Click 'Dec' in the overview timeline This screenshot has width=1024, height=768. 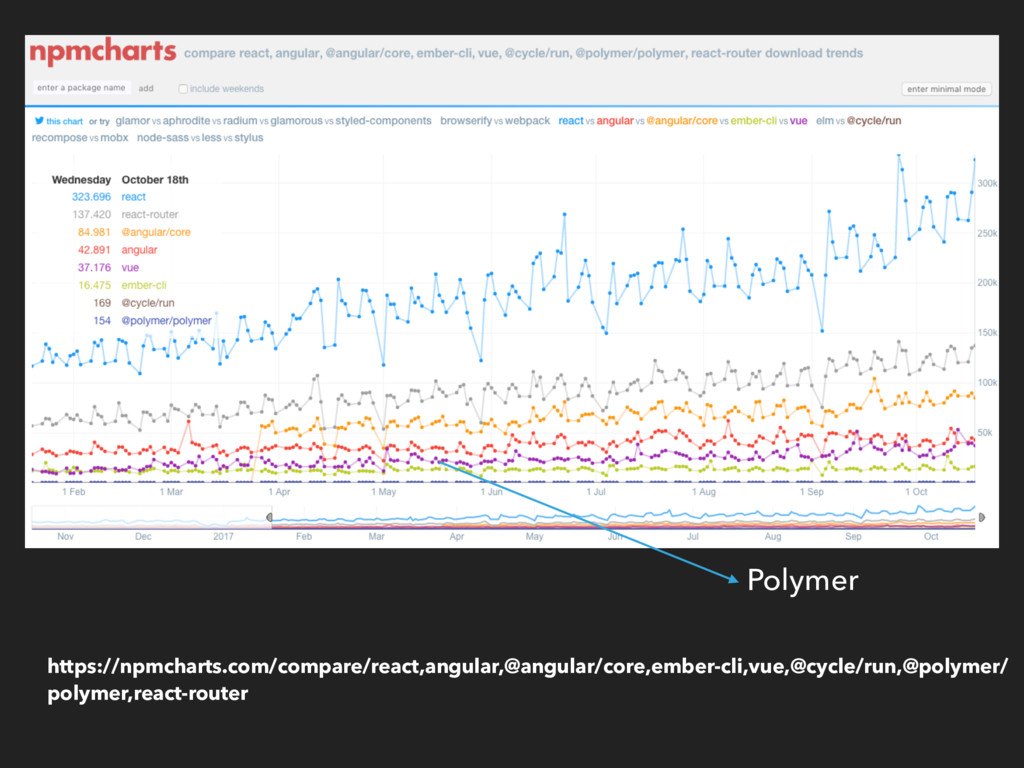[x=143, y=536]
